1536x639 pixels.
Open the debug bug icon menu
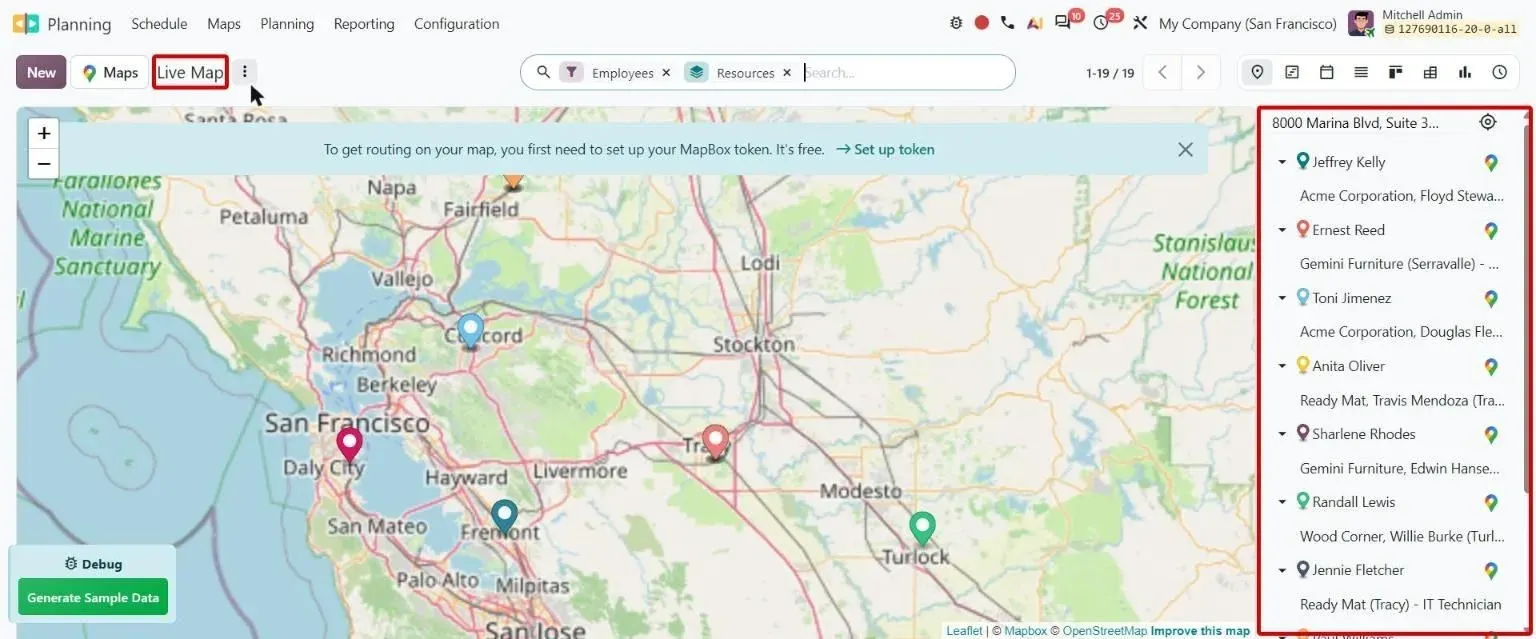click(x=956, y=23)
